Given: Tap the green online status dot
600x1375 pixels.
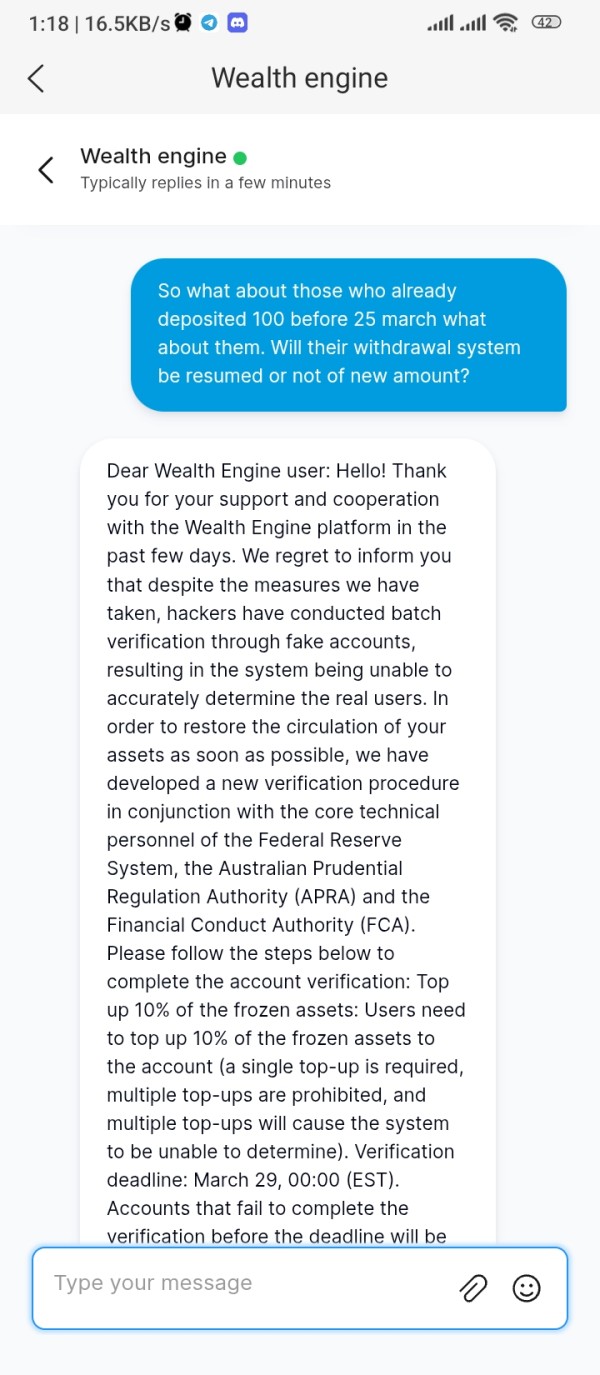Looking at the screenshot, I should click(240, 157).
